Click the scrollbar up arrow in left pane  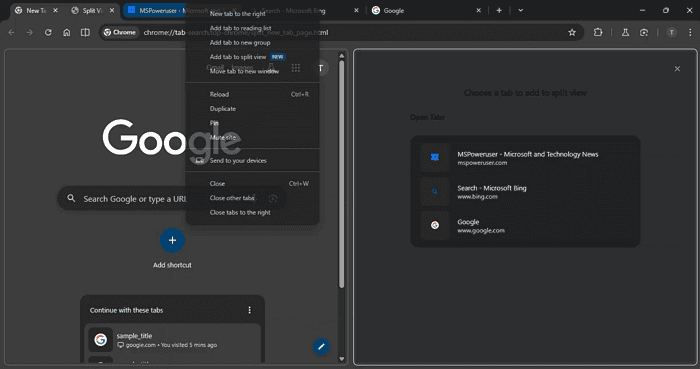coord(342,56)
